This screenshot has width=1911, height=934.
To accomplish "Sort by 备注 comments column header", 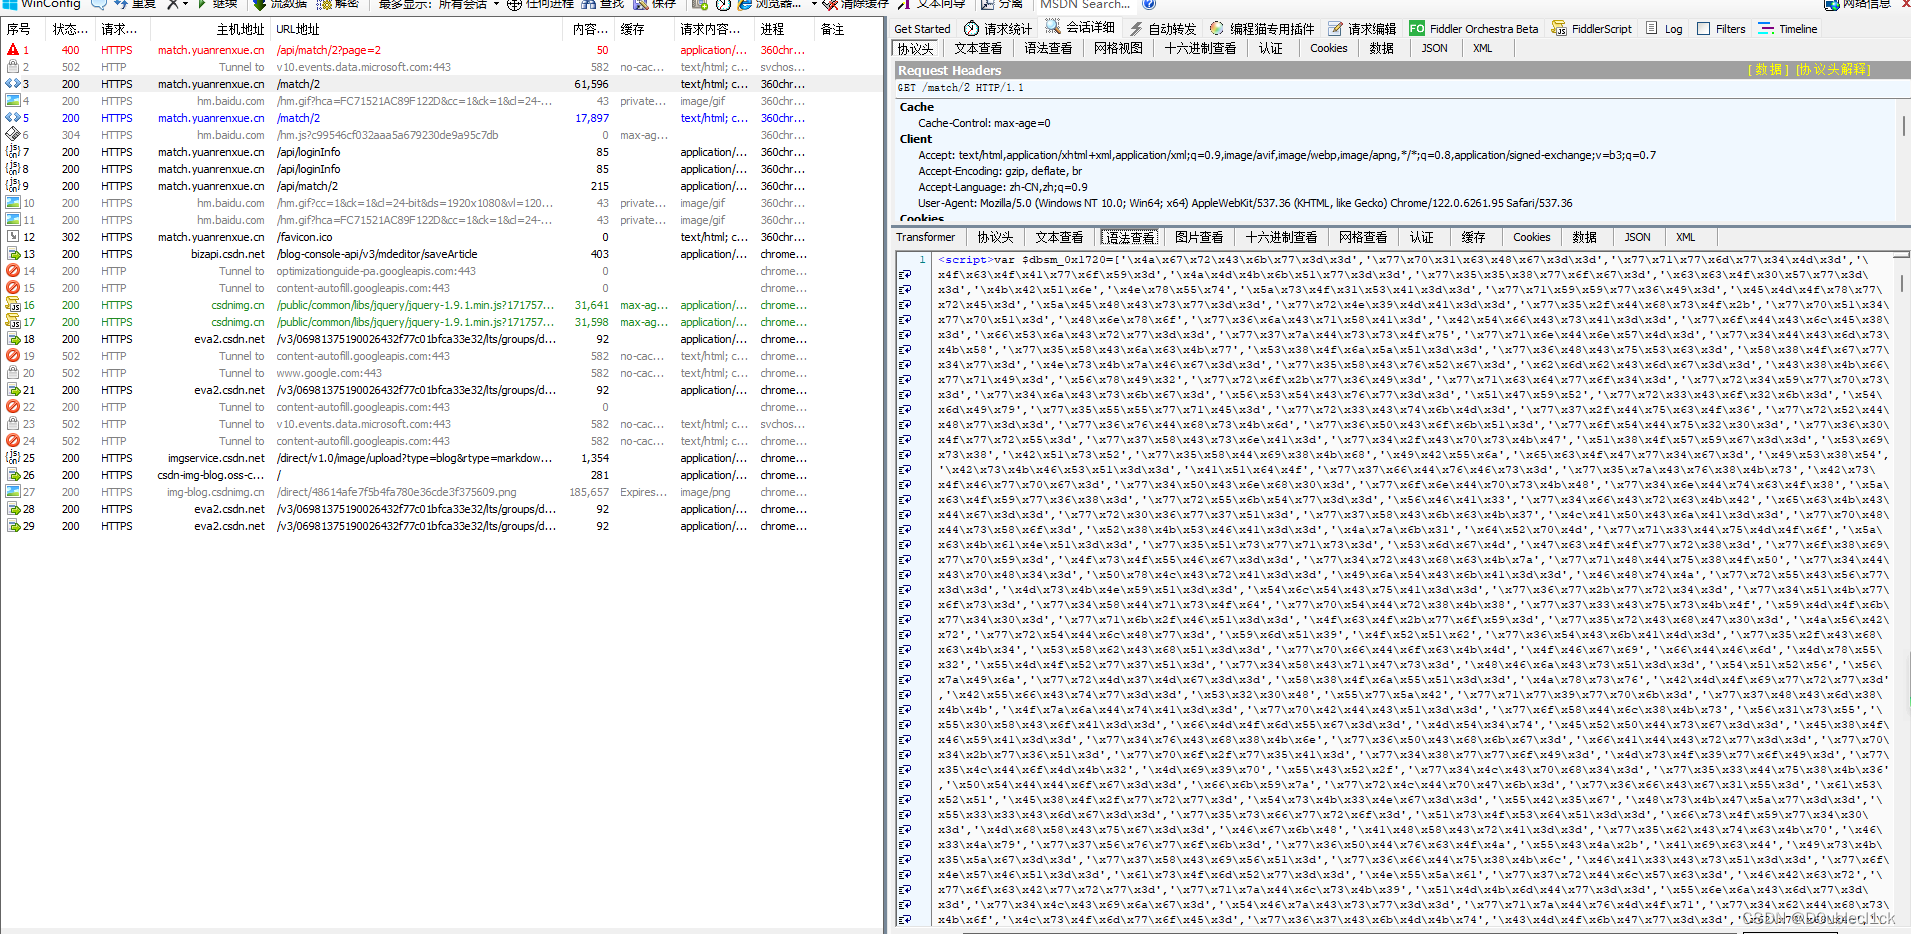I will [848, 30].
